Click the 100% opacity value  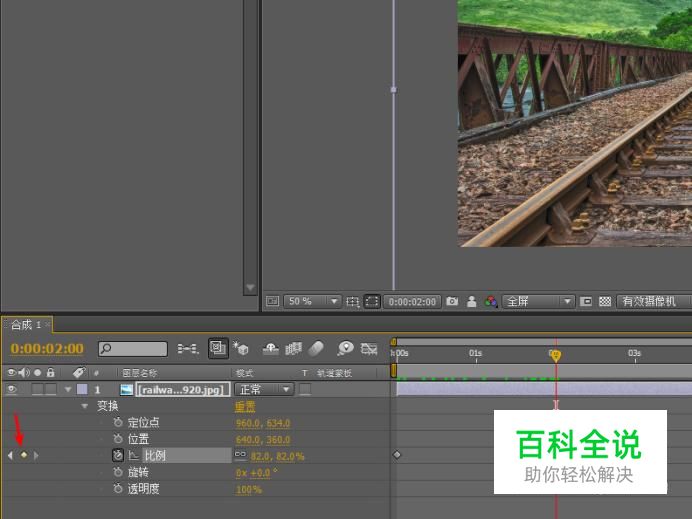click(x=249, y=489)
